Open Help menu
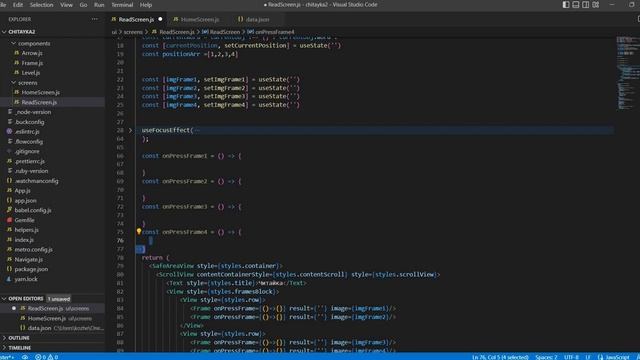Viewport: 640px width, 360px height. tap(146, 5)
